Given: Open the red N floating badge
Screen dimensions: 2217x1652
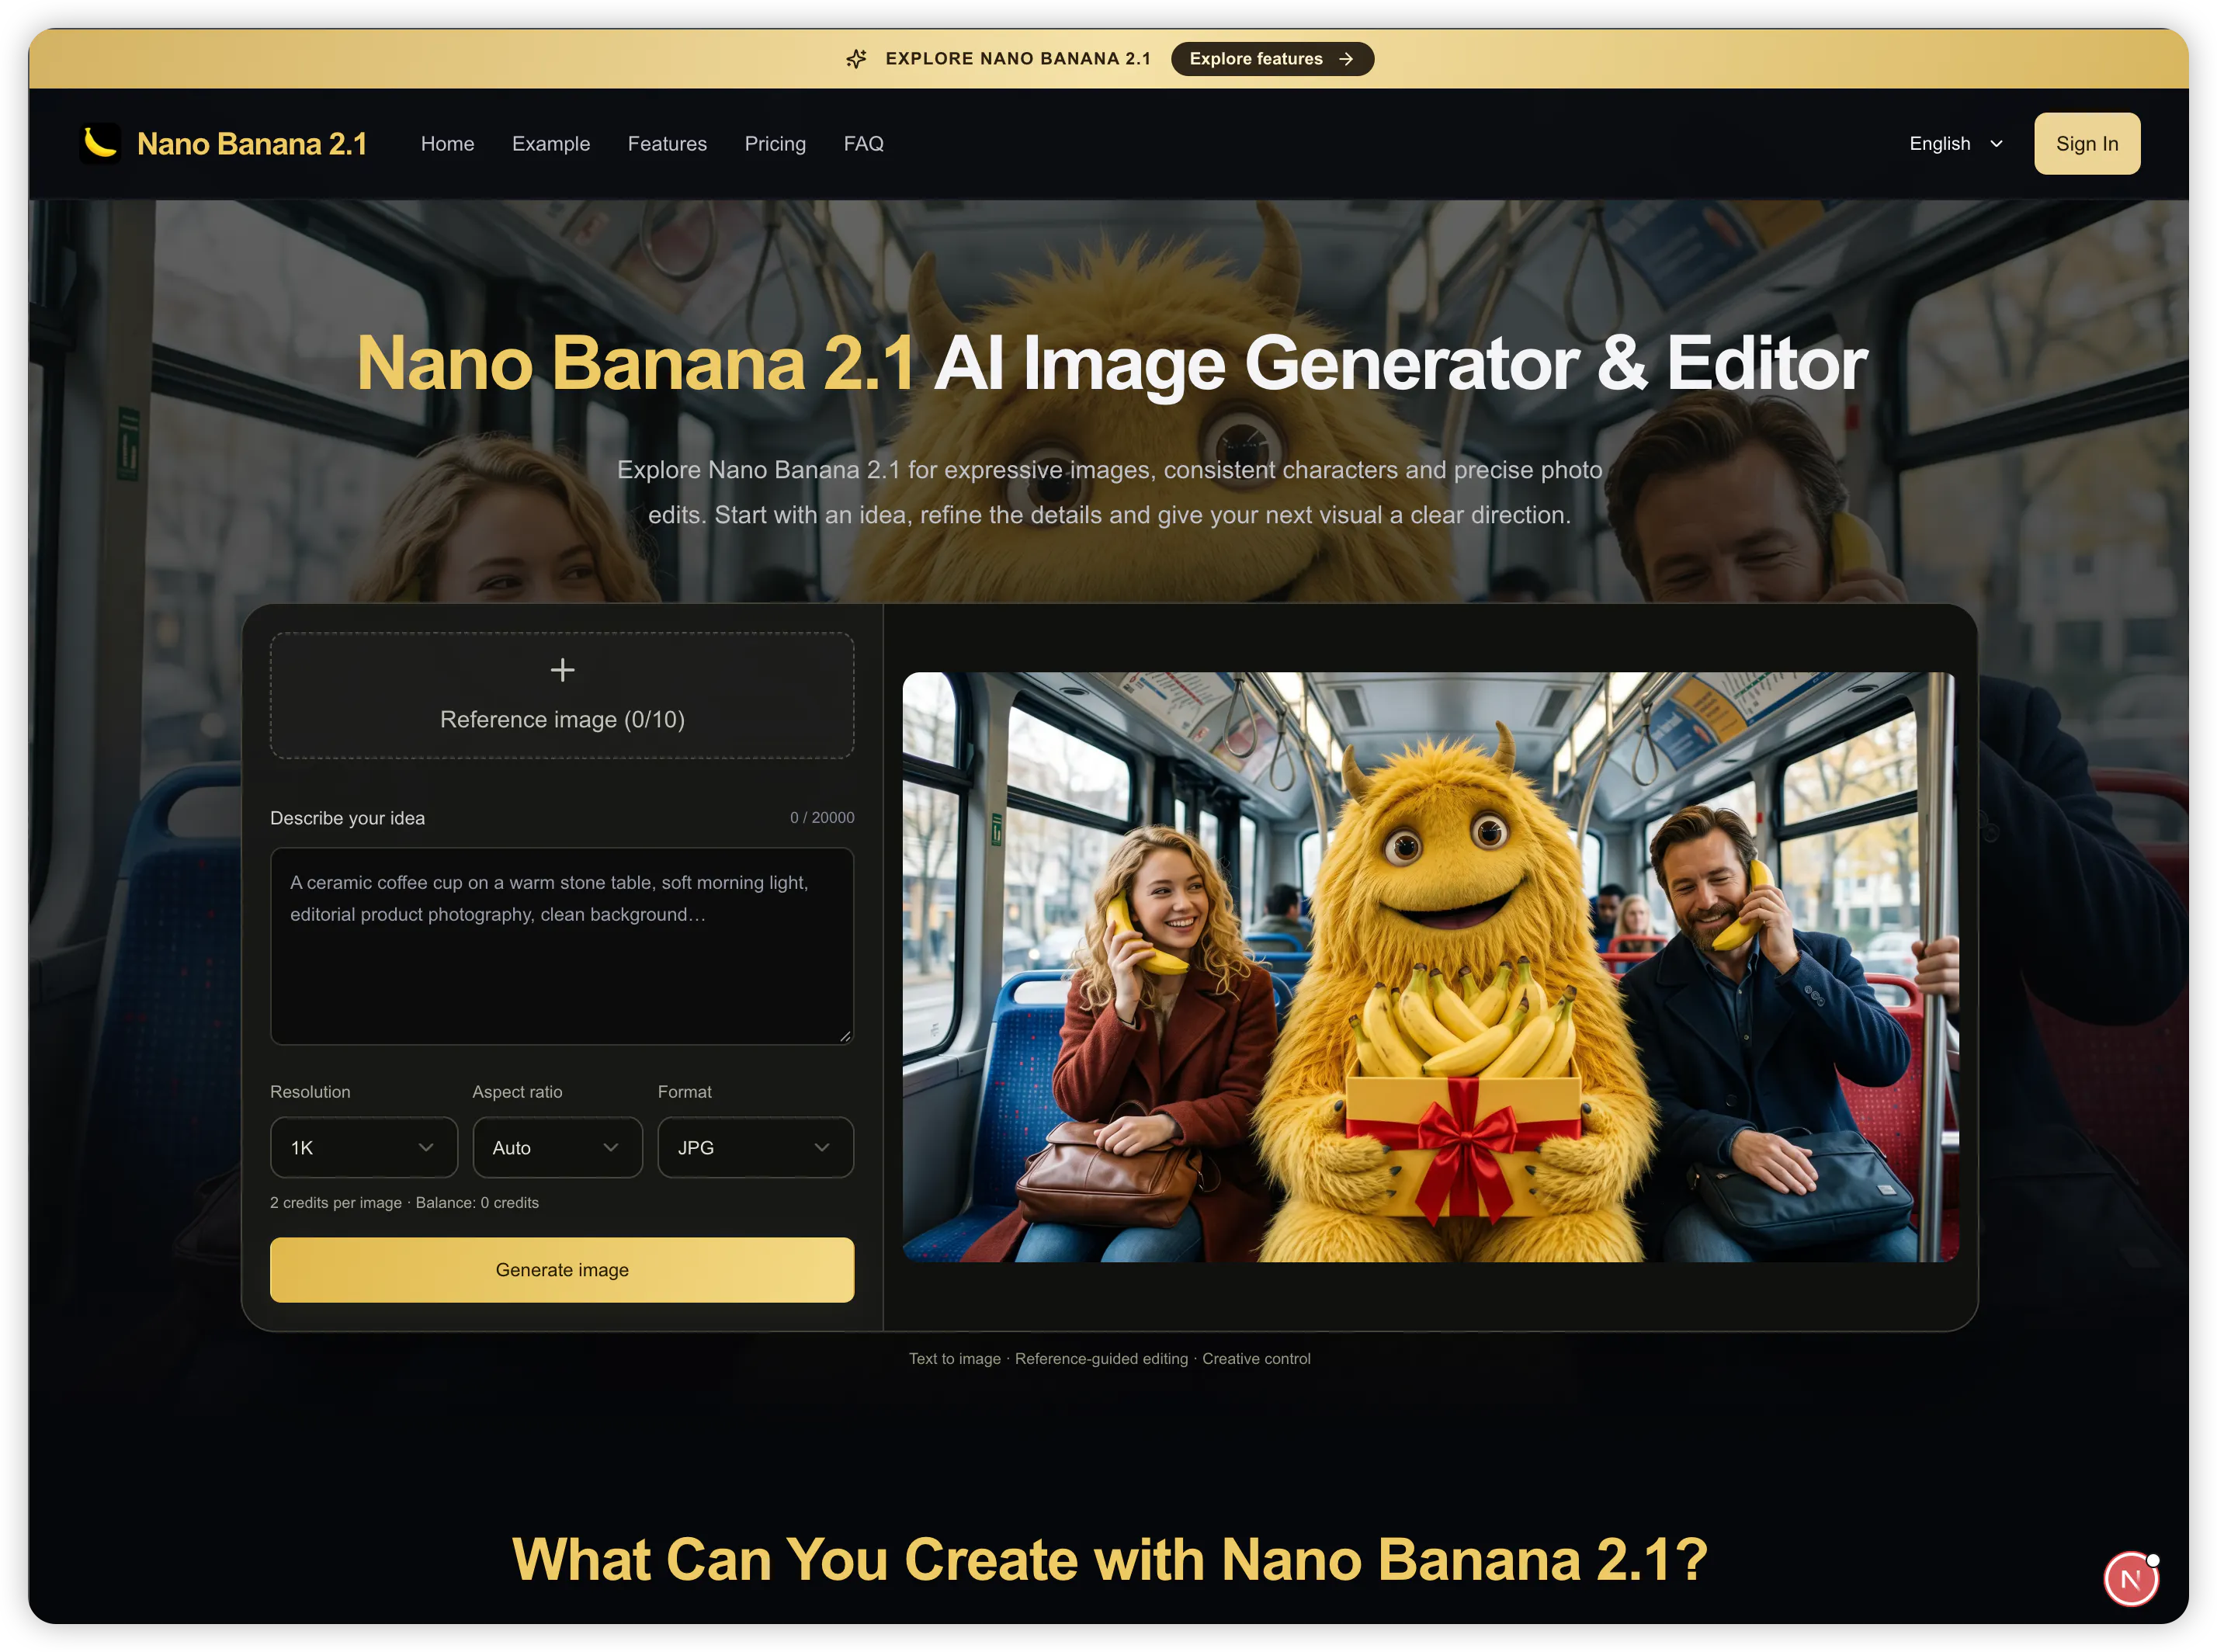Looking at the screenshot, I should coord(2130,1580).
